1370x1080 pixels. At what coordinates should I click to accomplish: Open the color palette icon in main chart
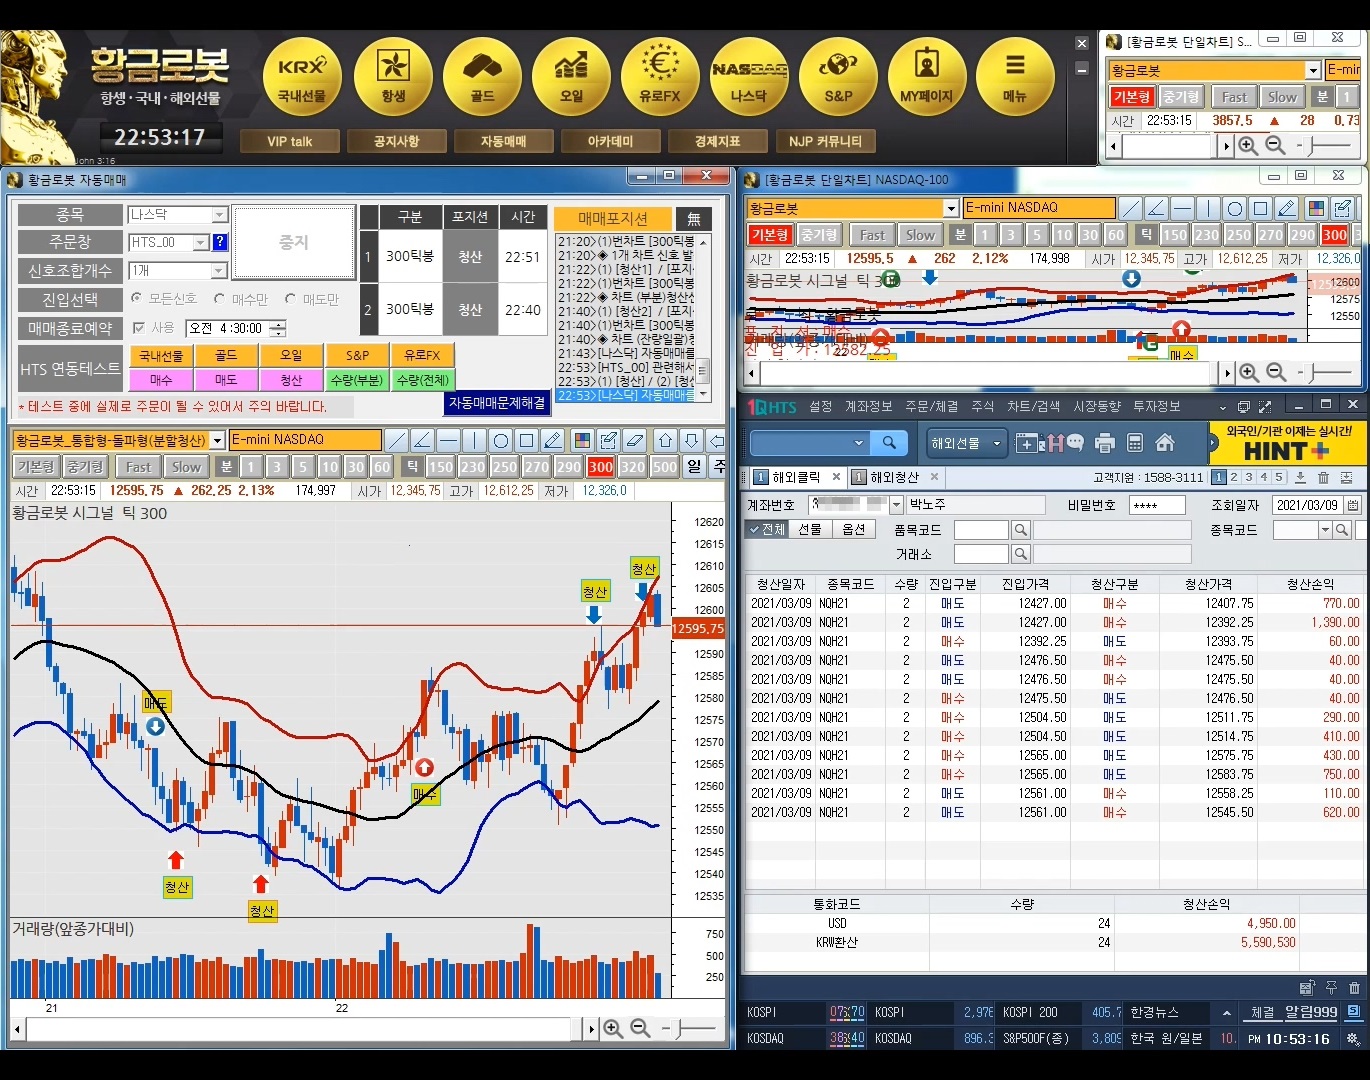pos(582,440)
